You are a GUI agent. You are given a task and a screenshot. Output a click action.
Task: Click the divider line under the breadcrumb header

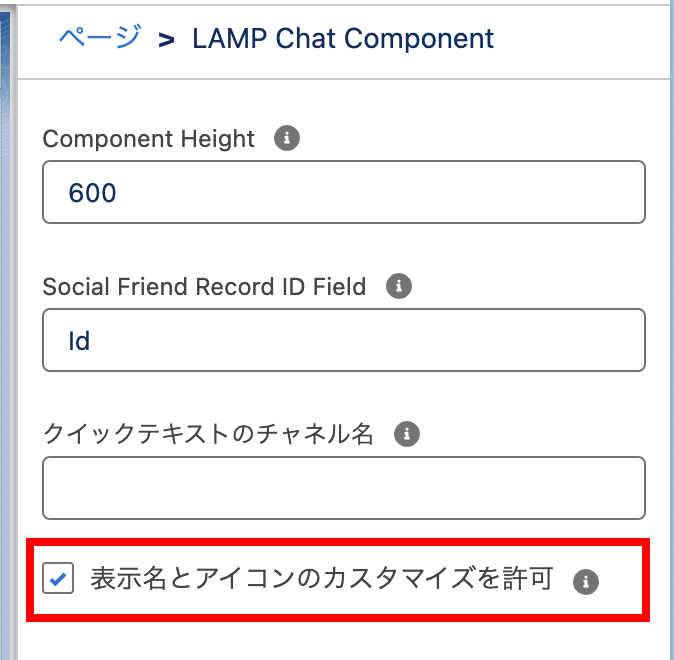coord(343,79)
